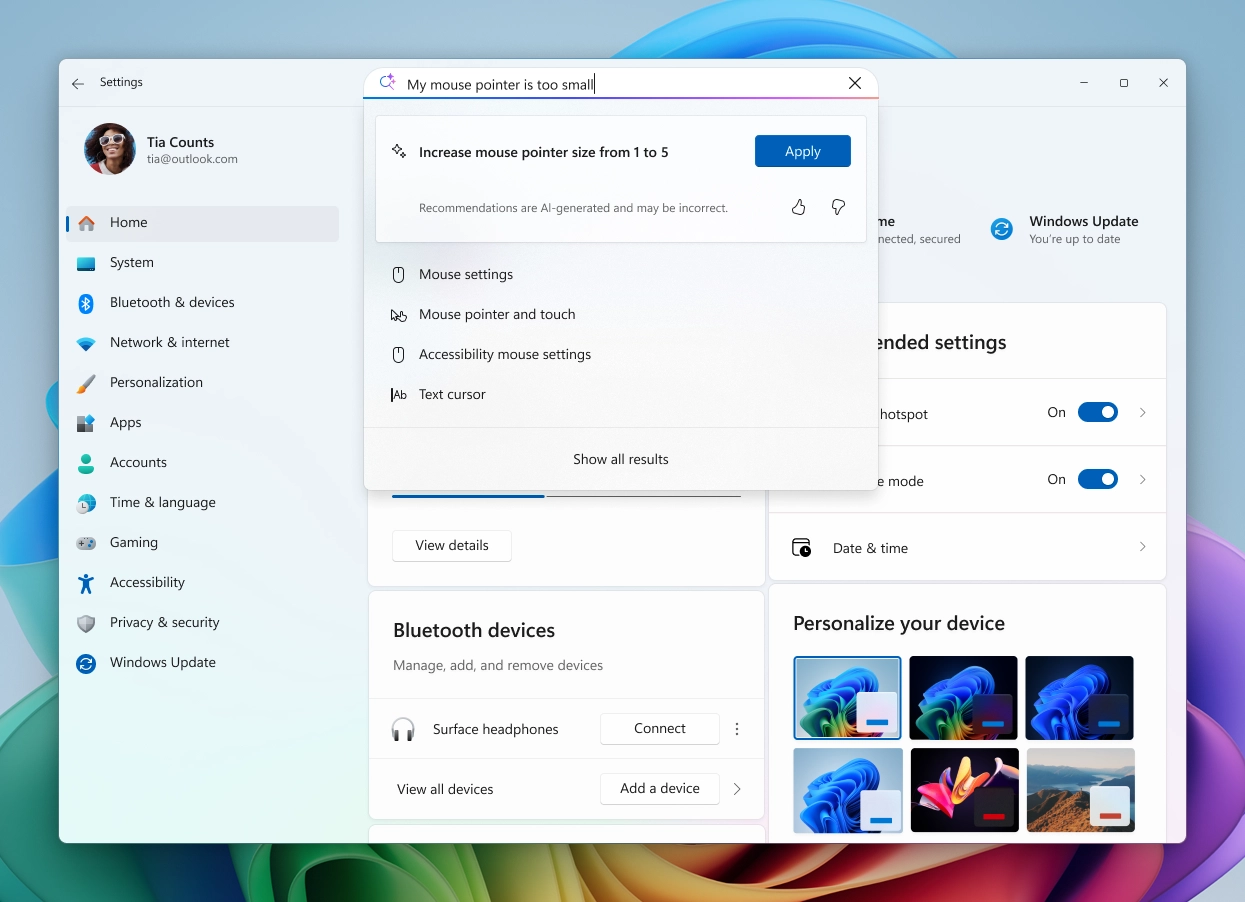The image size is (1245, 902).
Task: Click Add a device button
Action: (x=660, y=789)
